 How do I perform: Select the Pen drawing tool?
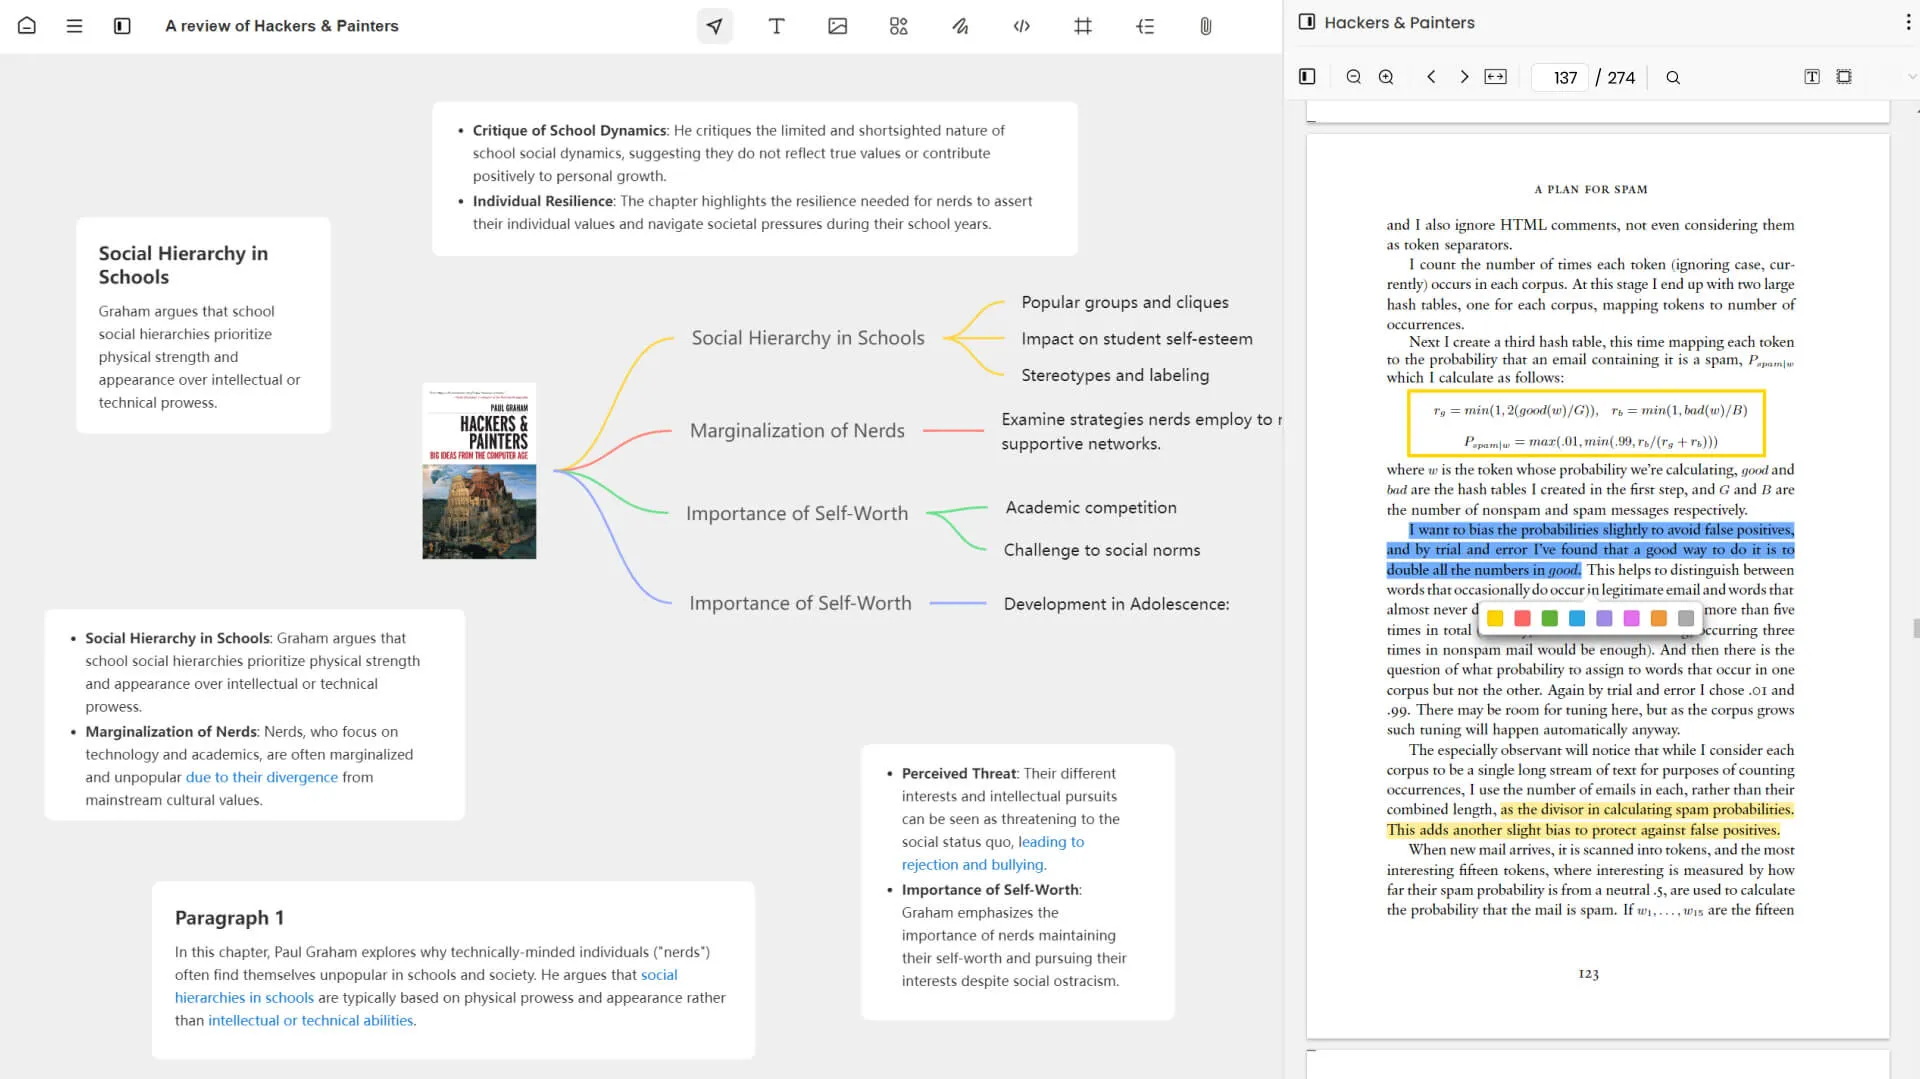[x=959, y=26]
